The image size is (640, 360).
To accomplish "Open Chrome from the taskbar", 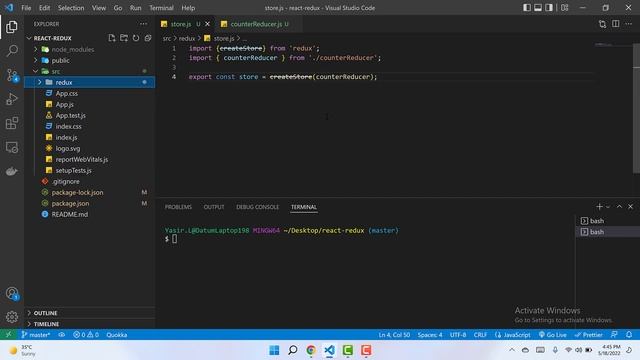I will pos(311,350).
